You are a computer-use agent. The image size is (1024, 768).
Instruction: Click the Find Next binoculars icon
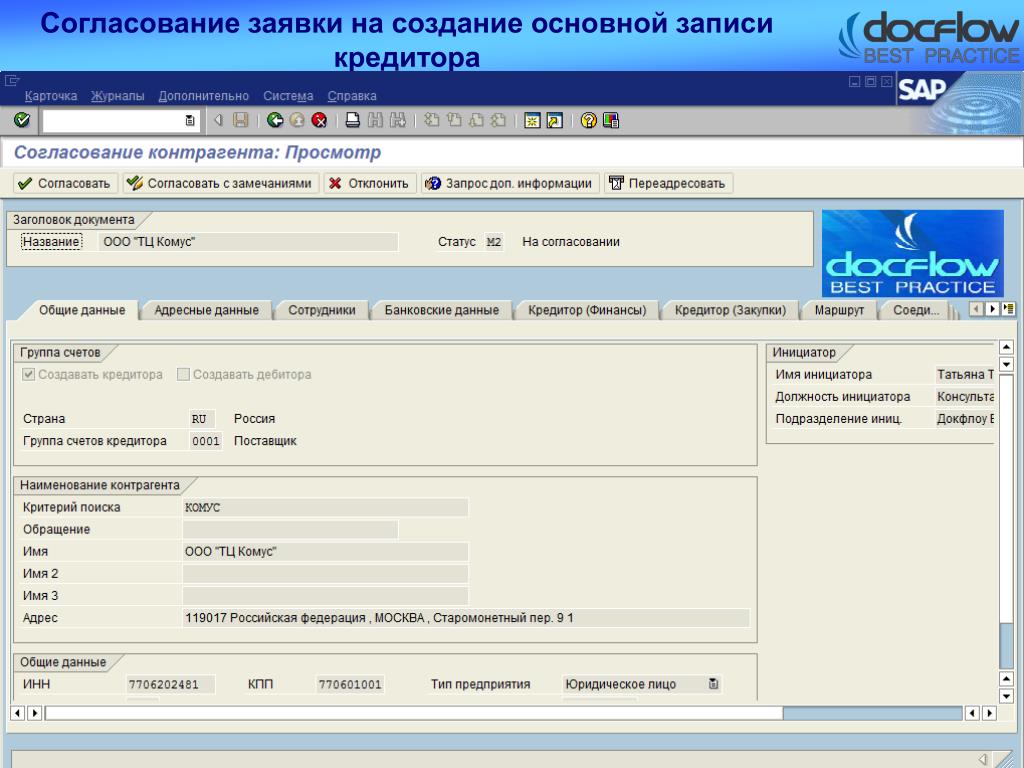point(397,120)
